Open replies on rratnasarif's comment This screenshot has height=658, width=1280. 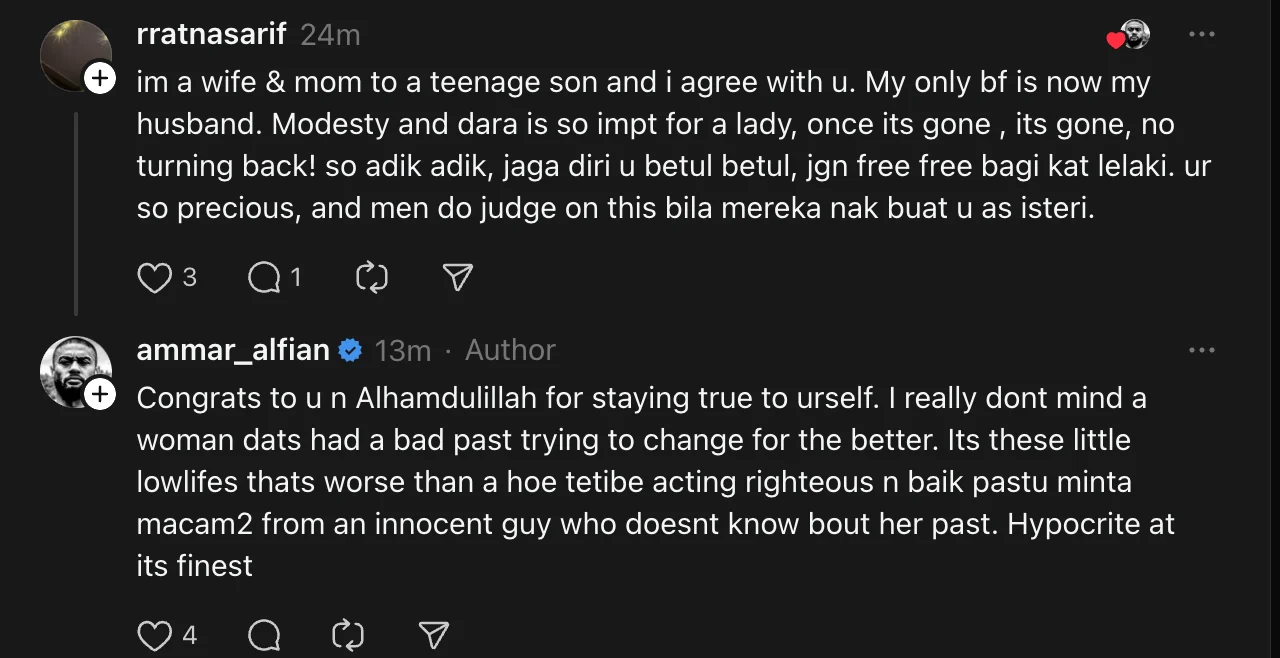pos(265,277)
